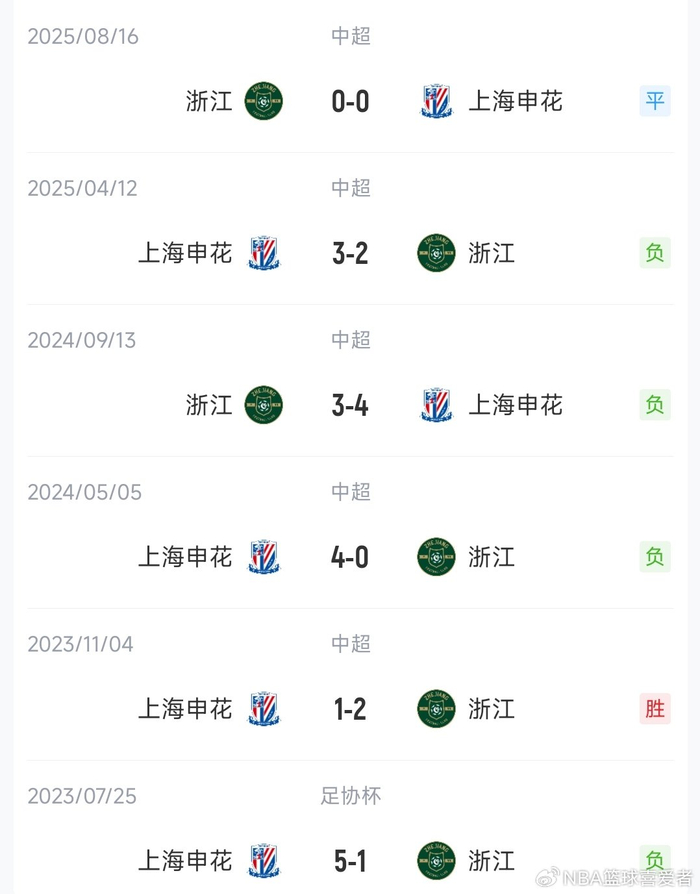
Task: Click 负 badge on the 4-0 match
Action: (655, 557)
